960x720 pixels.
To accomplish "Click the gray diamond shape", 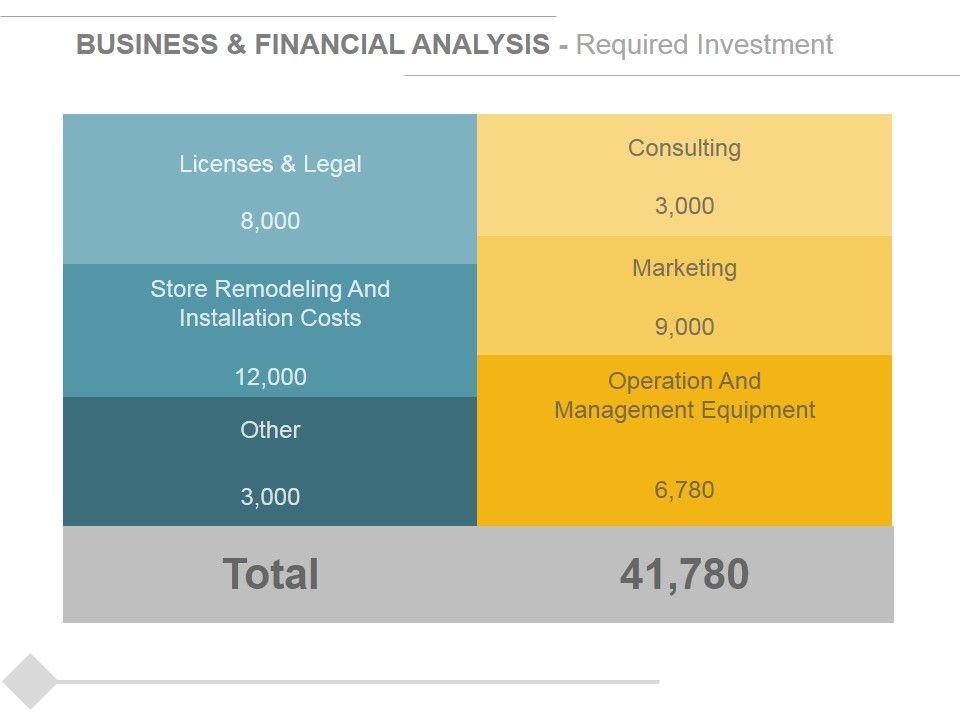I will [31, 681].
